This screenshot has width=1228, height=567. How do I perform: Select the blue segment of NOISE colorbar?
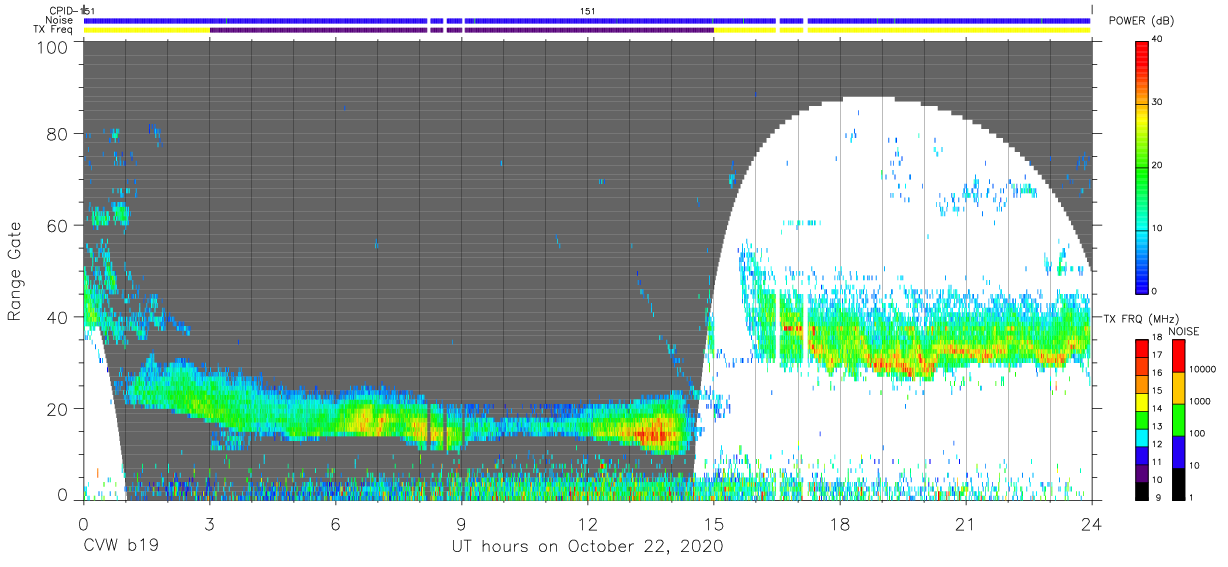1177,451
